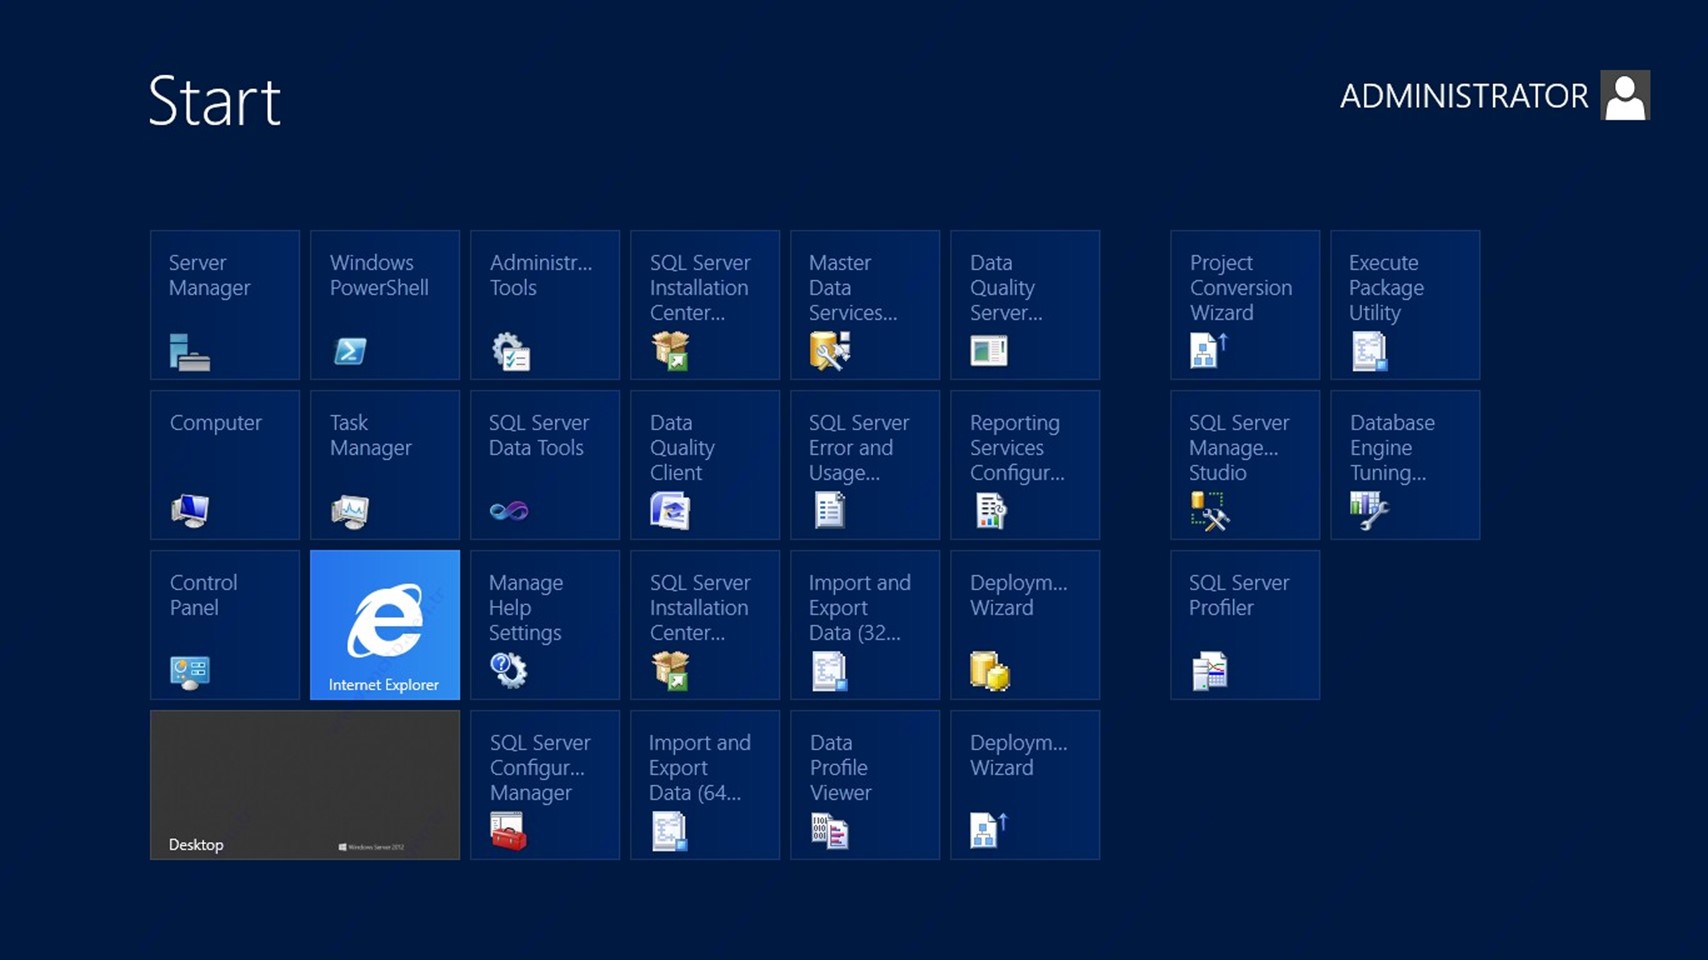Launch the Internet Explorer tile
This screenshot has width=1708, height=960.
click(x=385, y=625)
